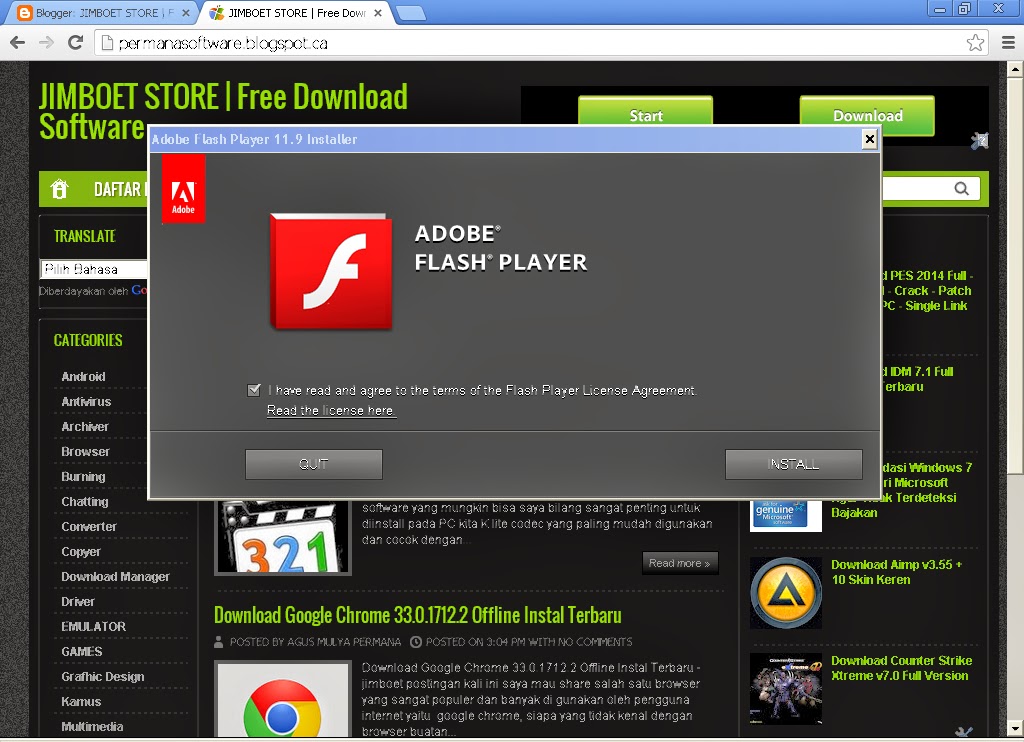Viewport: 1024px width, 742px height.
Task: Open Download Aimp v3.55 sidebar link
Action: (896, 572)
